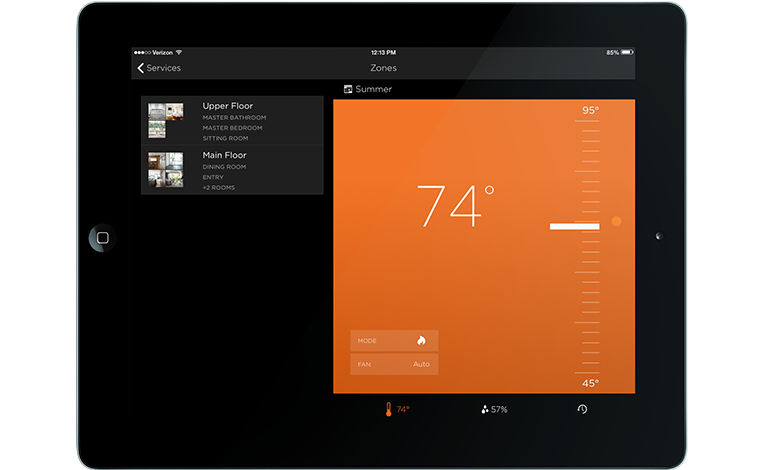
Task: Select the Main Floor zone
Action: pyautogui.click(x=232, y=170)
